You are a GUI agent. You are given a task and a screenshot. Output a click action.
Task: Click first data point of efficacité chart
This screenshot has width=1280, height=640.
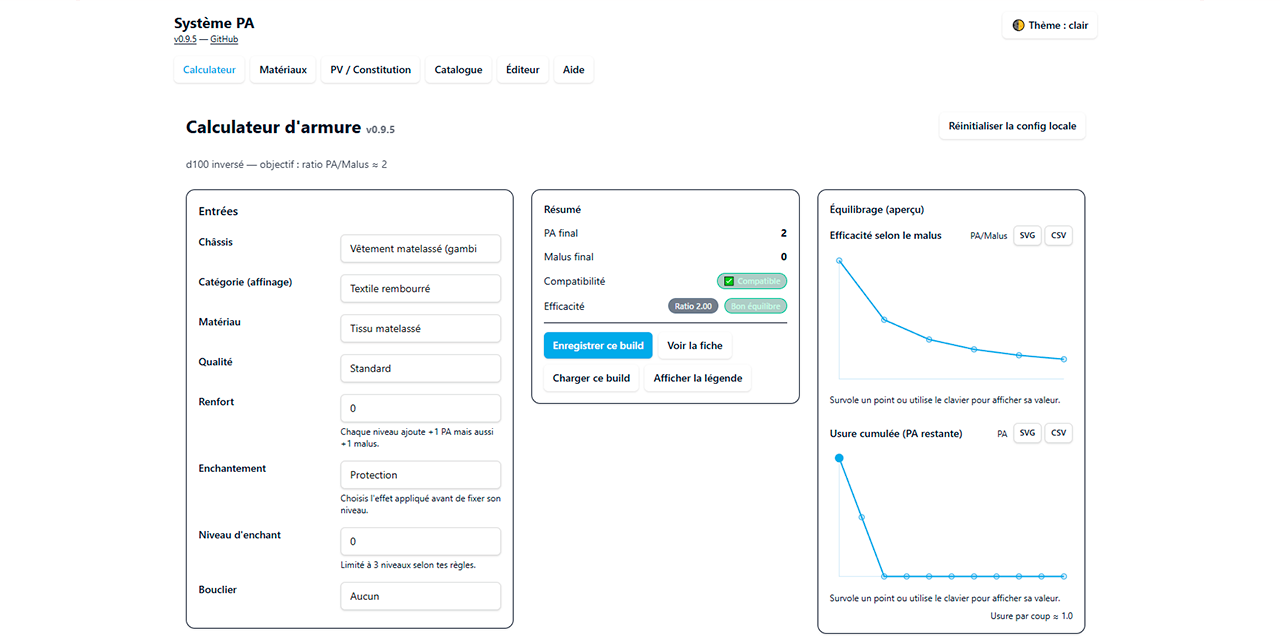(x=839, y=260)
